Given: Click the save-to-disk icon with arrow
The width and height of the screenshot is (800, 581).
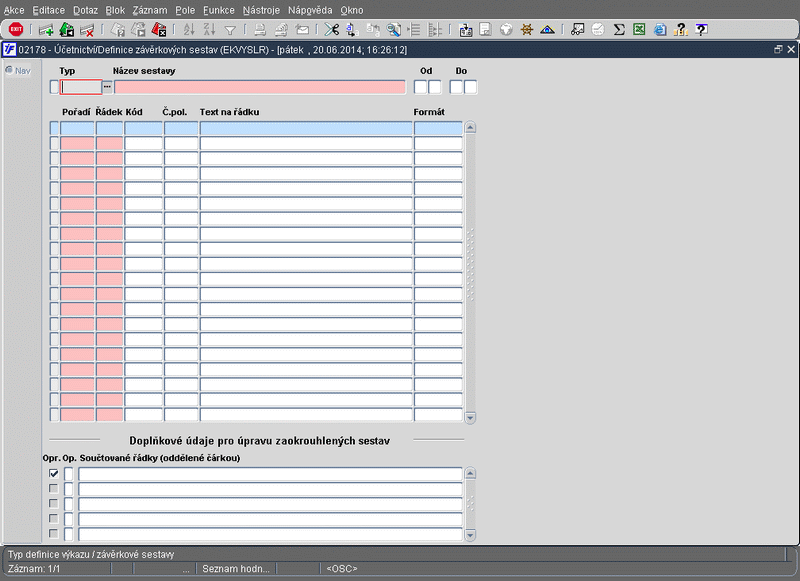Looking at the screenshot, I should tap(465, 30).
